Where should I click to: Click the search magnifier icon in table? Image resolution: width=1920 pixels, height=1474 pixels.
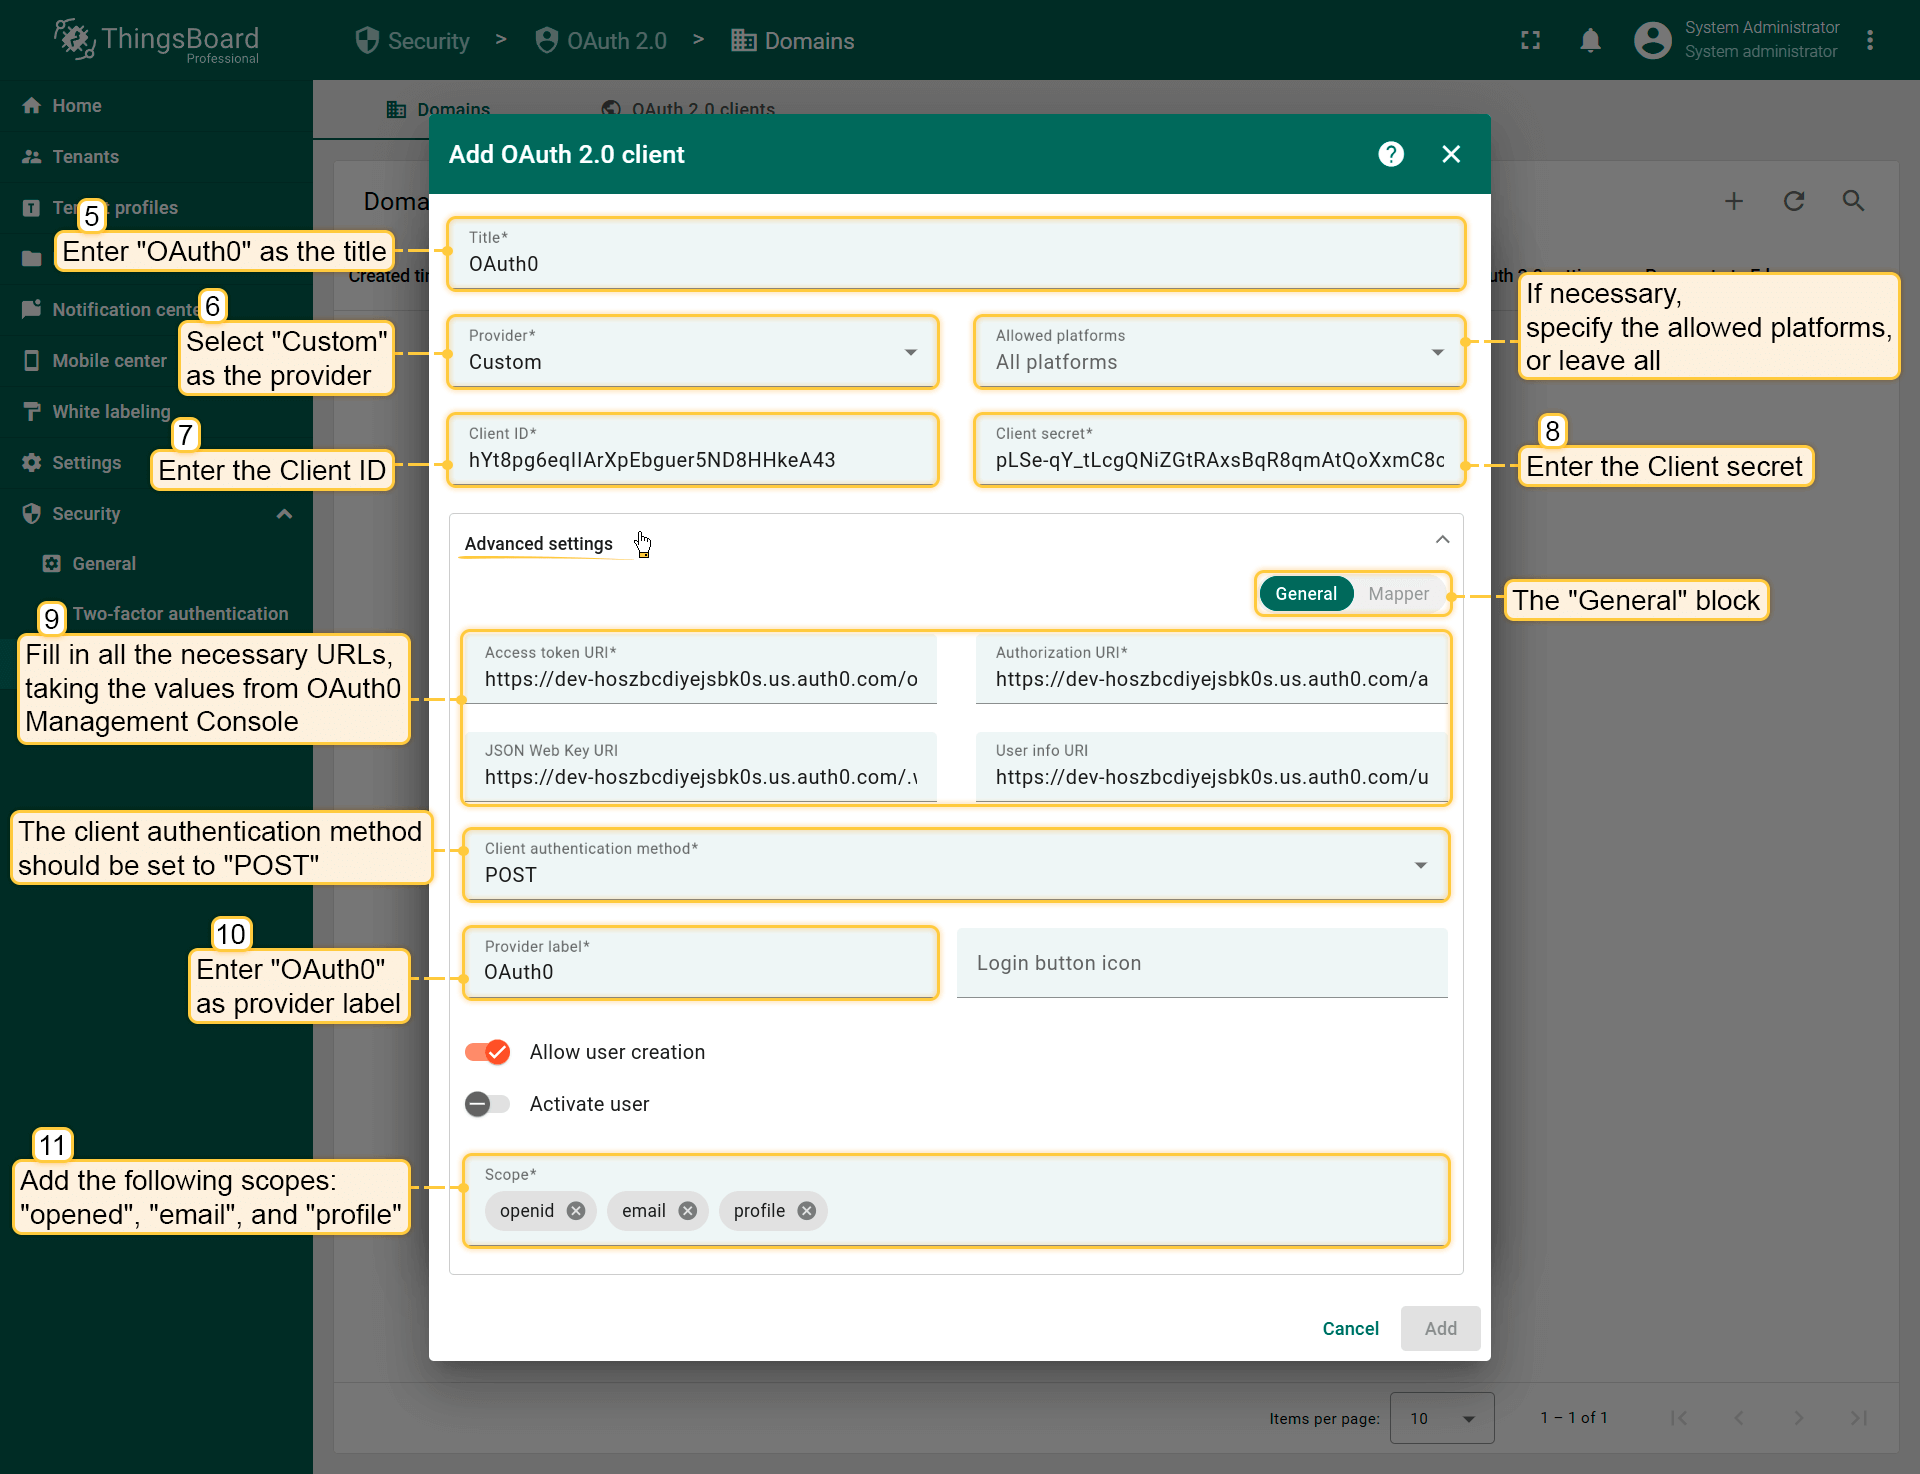[x=1853, y=201]
